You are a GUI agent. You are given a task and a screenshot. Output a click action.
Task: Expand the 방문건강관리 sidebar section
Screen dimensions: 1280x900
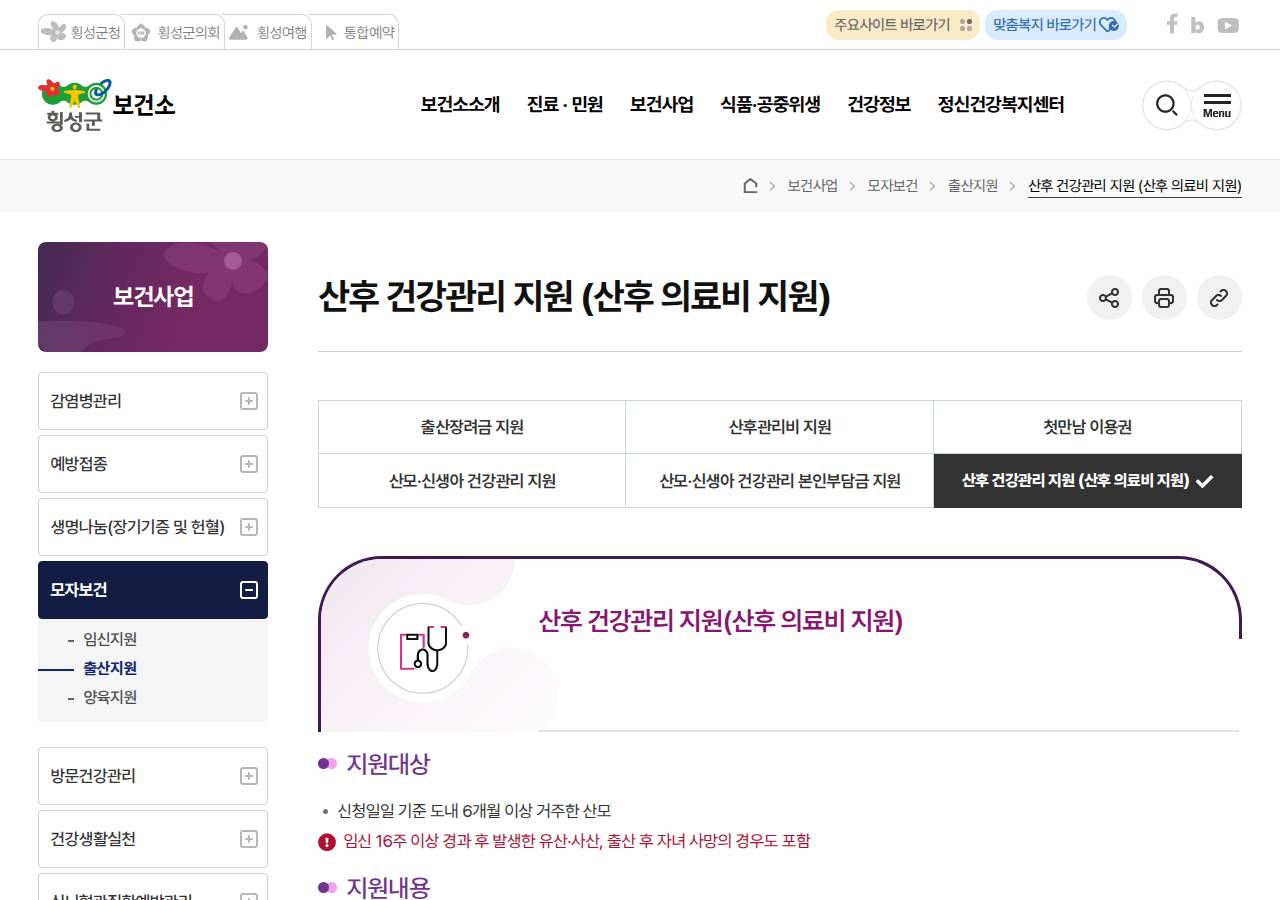coord(153,776)
